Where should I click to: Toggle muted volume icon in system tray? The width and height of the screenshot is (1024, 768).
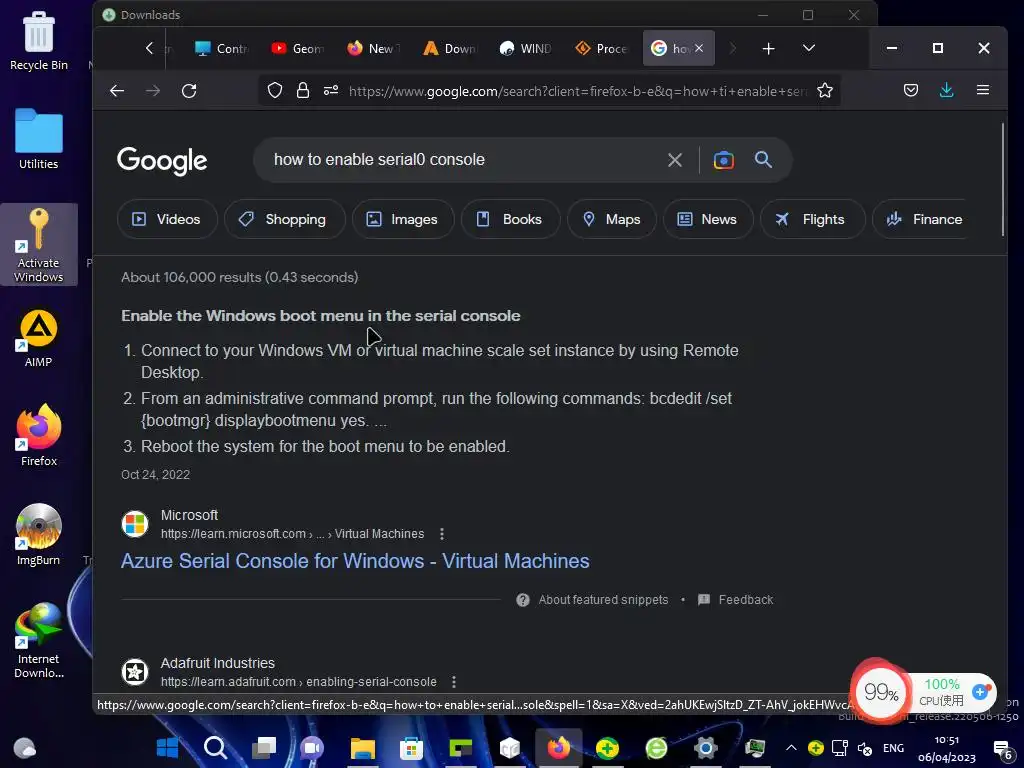(865, 748)
